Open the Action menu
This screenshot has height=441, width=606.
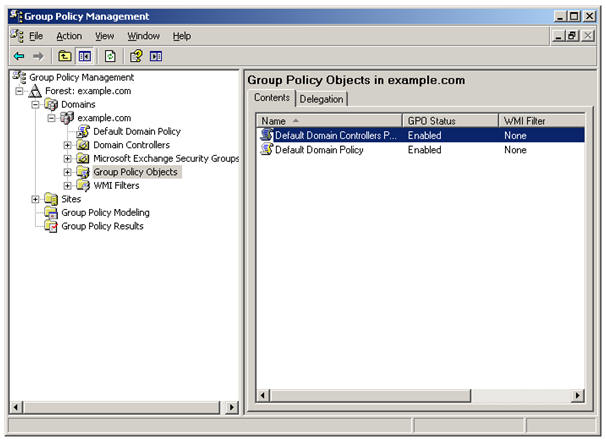point(69,36)
